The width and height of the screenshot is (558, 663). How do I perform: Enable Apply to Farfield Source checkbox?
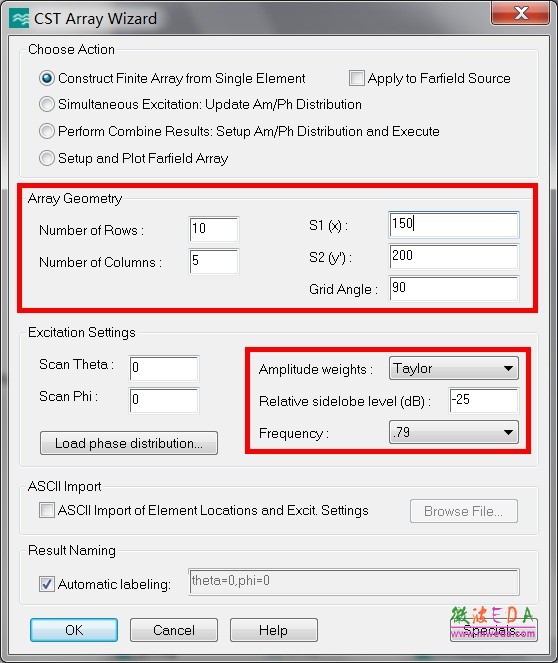click(x=357, y=78)
